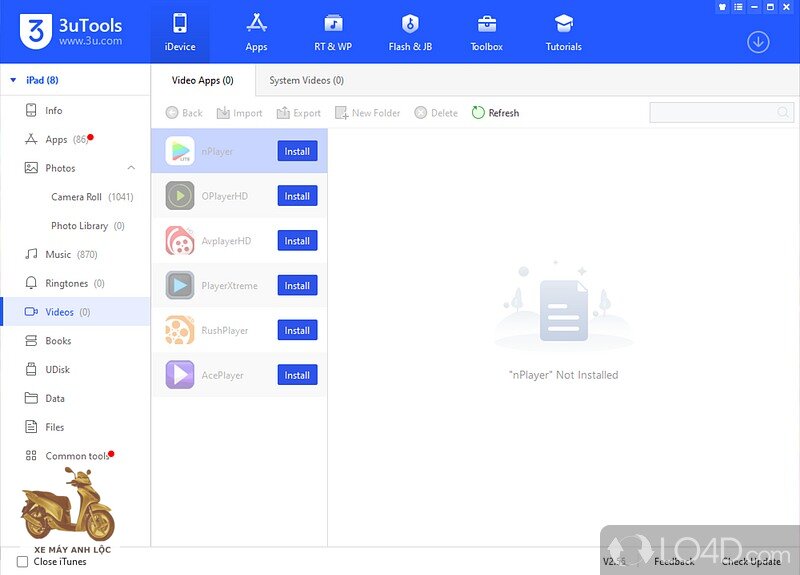Click the OPlayerHD app icon
This screenshot has height=575, width=800.
click(x=180, y=195)
